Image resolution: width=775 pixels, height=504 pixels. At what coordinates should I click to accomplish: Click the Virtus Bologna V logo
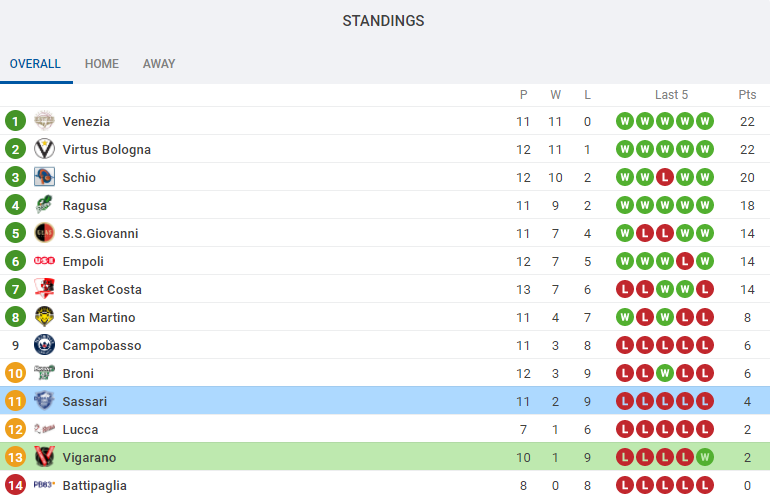pos(44,149)
